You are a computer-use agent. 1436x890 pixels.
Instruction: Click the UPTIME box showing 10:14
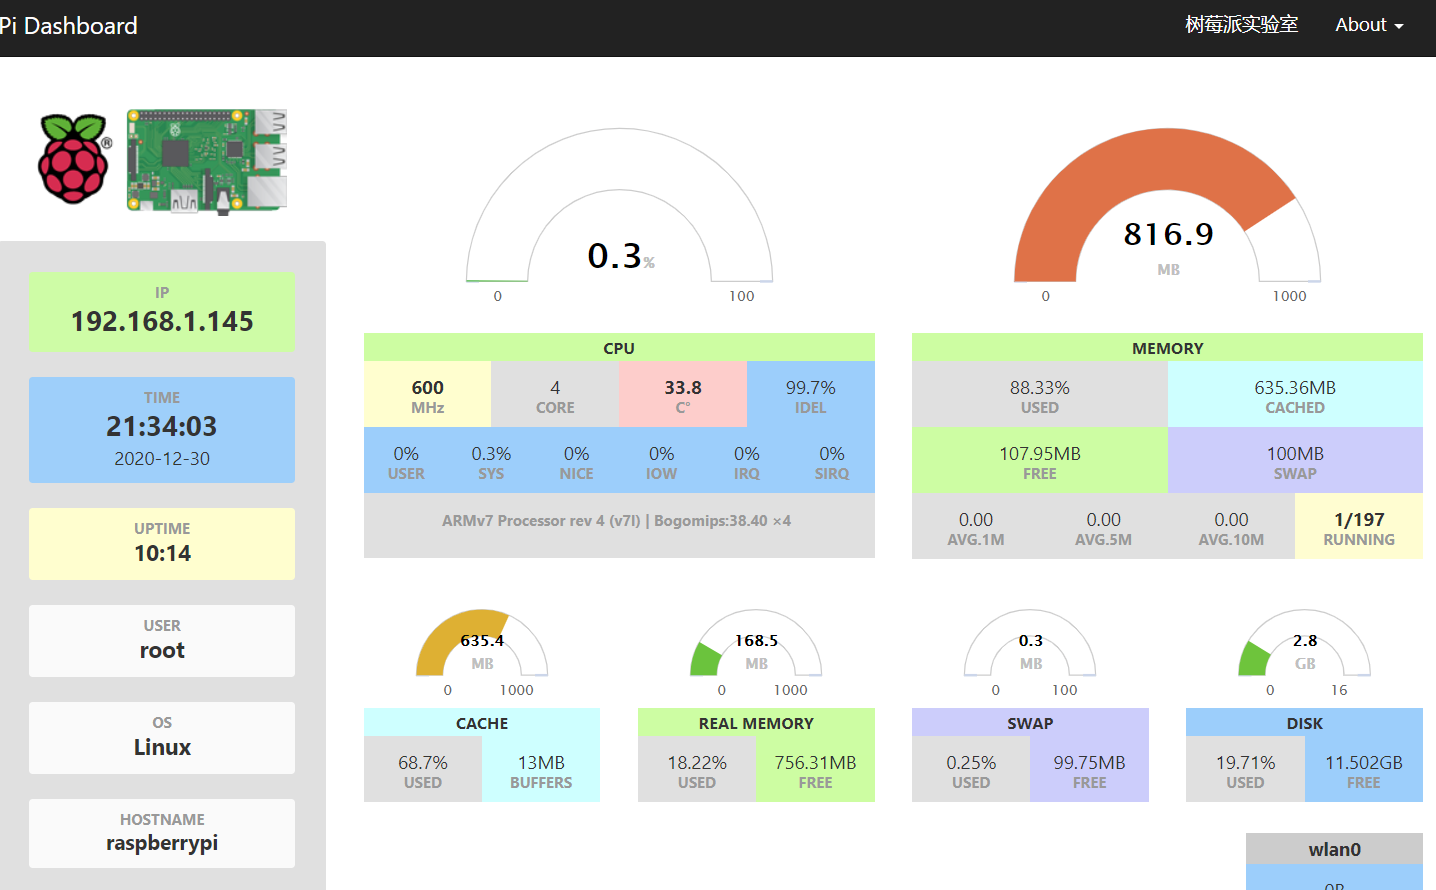(x=162, y=543)
